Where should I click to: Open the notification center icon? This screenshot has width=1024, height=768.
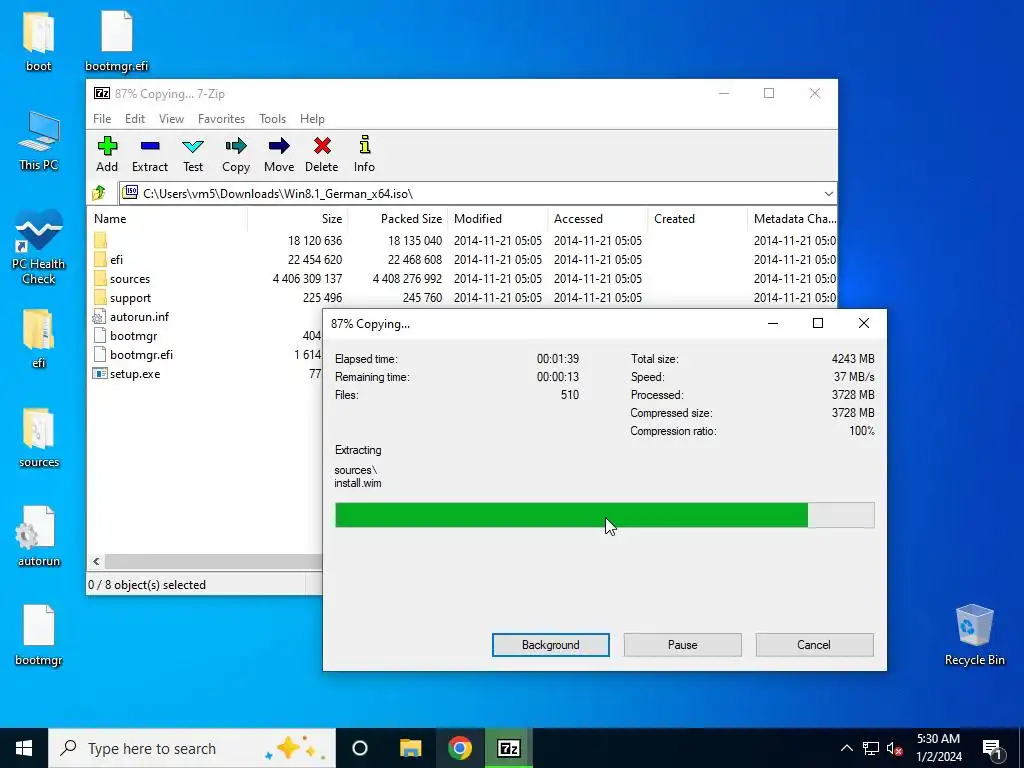click(992, 748)
